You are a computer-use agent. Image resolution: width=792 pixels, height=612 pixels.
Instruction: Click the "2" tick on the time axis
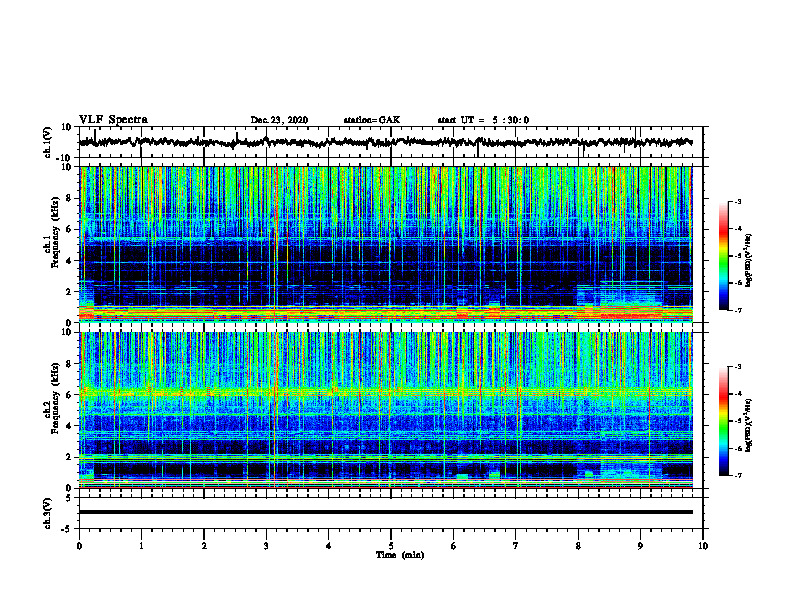click(x=204, y=546)
